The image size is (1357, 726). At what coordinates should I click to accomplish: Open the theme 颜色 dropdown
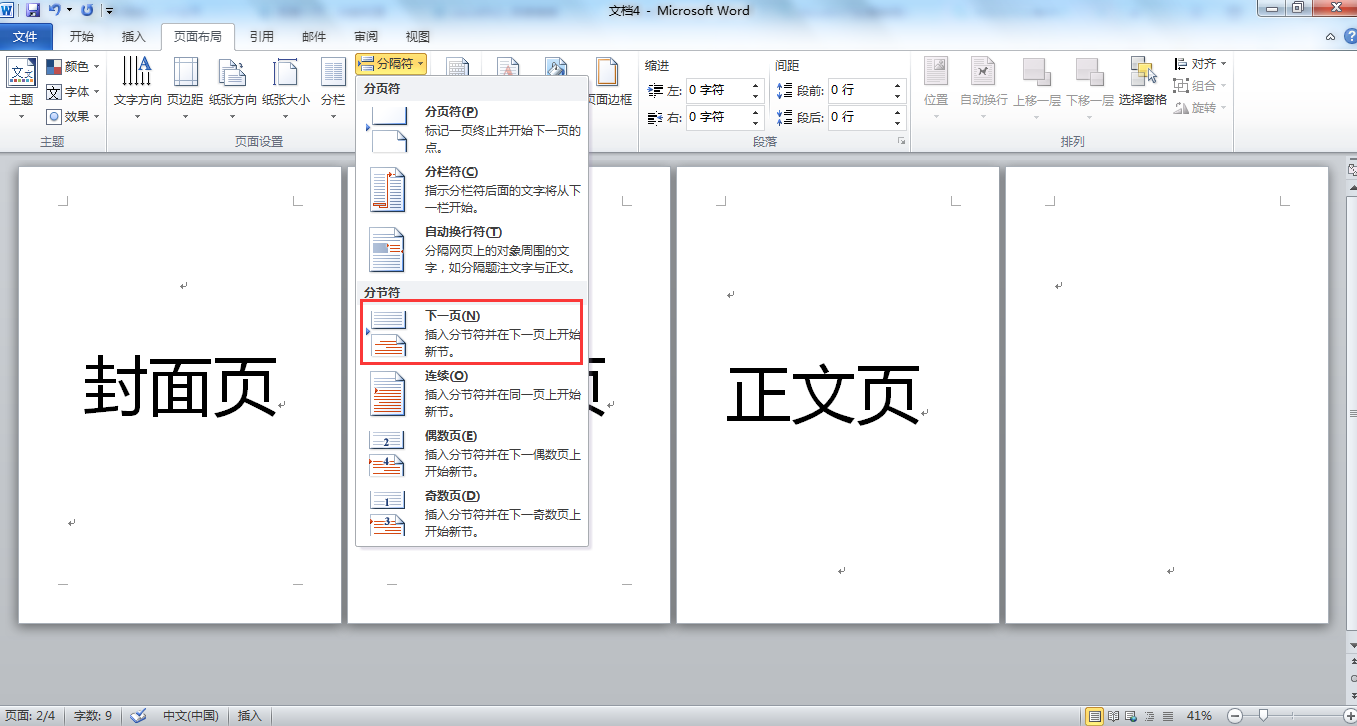72,66
